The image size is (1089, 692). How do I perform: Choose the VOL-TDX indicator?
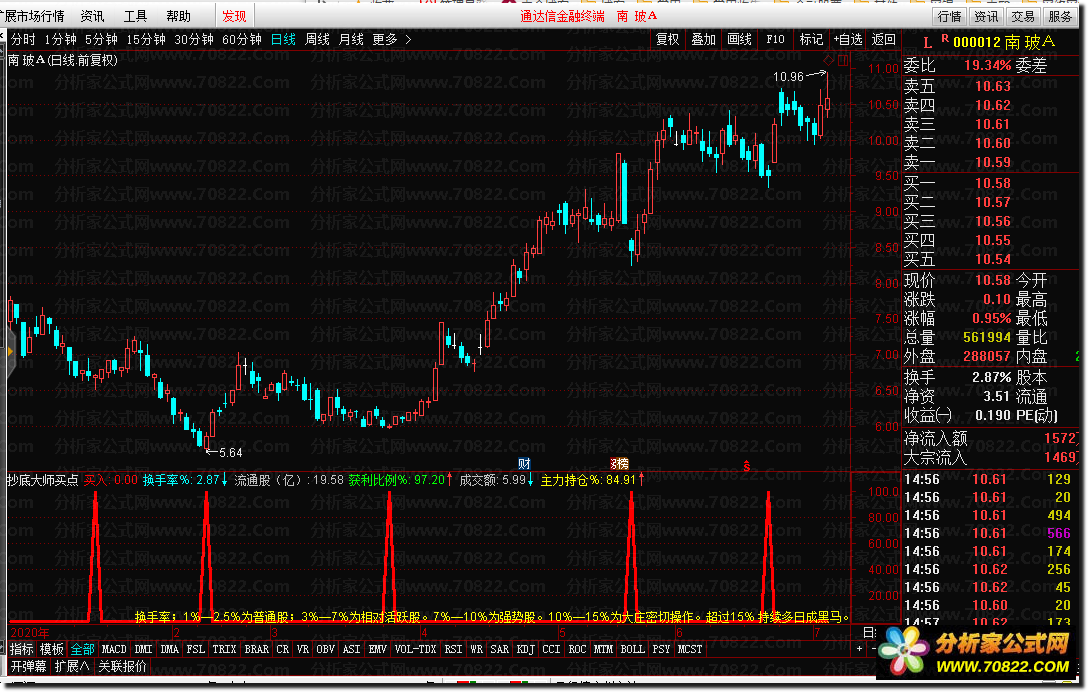coord(415,649)
